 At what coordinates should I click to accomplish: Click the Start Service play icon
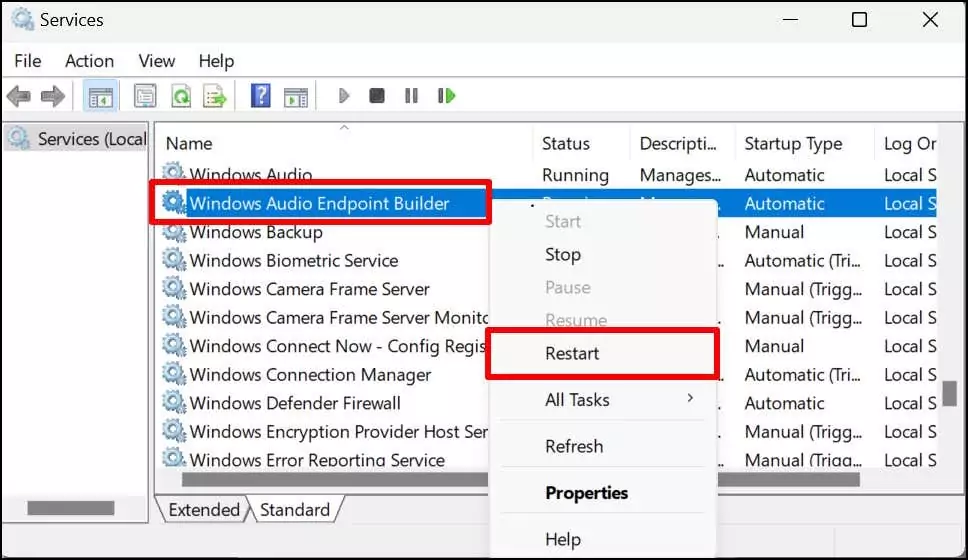(344, 96)
